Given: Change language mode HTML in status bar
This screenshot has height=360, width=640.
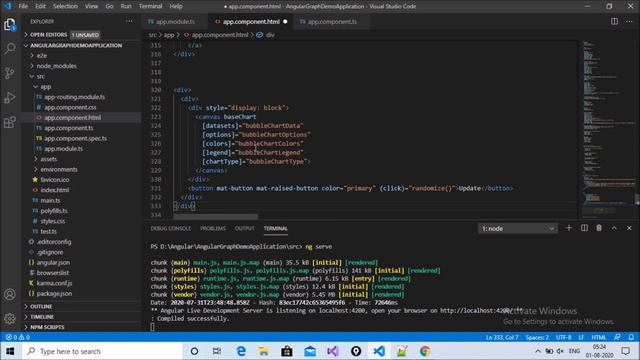Looking at the screenshot, I should coord(599,337).
